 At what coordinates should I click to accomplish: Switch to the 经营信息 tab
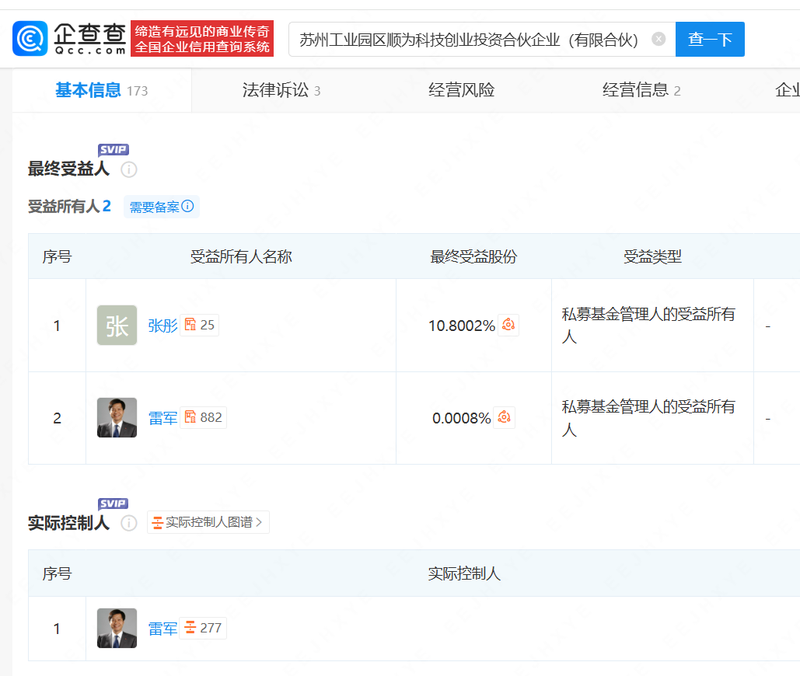pos(642,90)
